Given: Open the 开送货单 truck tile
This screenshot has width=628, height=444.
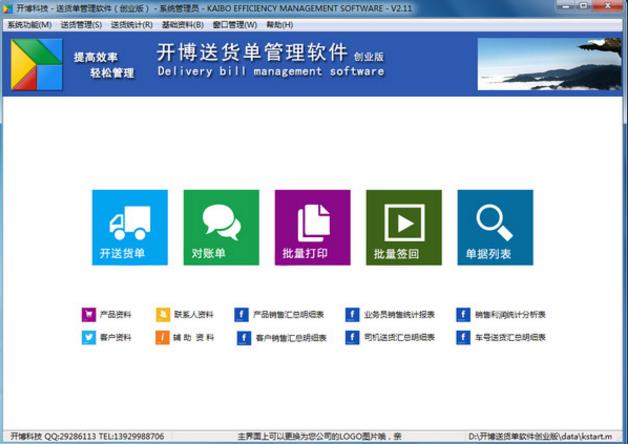Looking at the screenshot, I should point(129,227).
